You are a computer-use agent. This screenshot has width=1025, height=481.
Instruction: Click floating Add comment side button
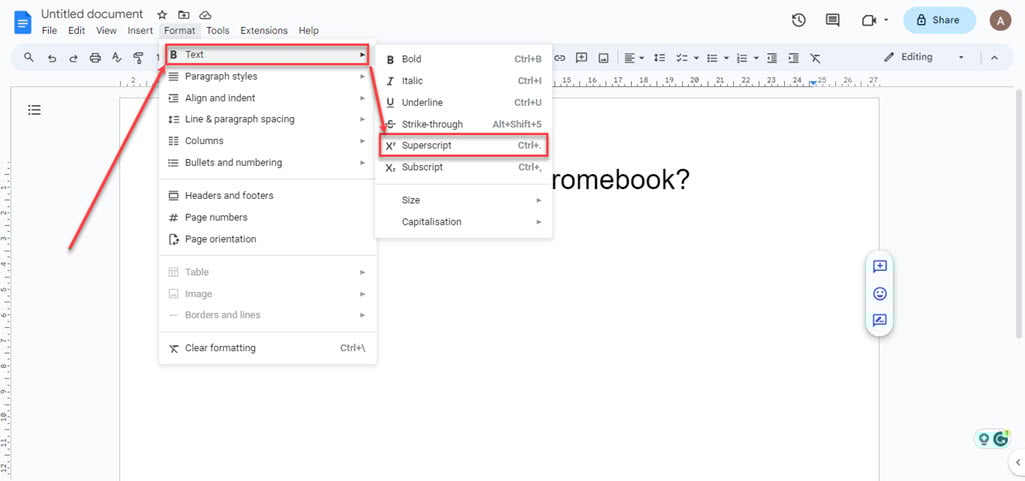point(880,266)
